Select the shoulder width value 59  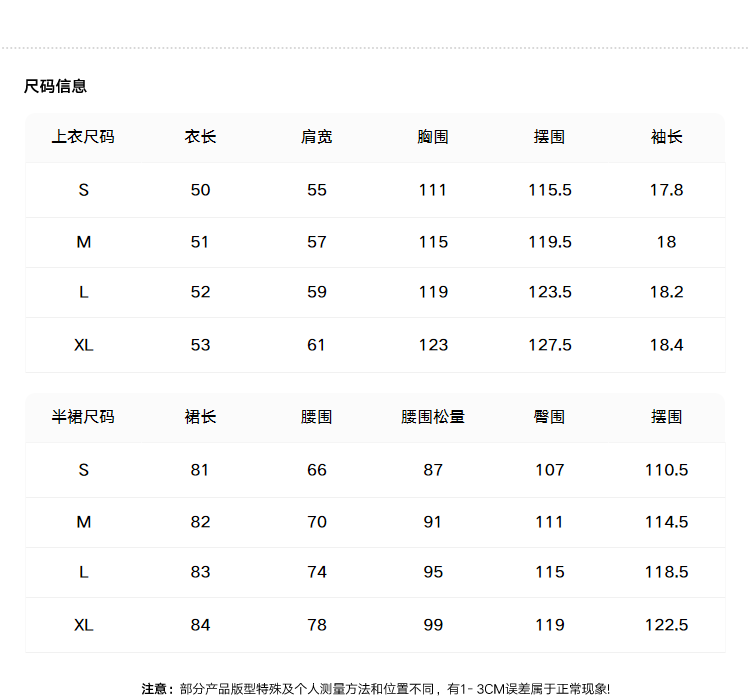point(316,292)
